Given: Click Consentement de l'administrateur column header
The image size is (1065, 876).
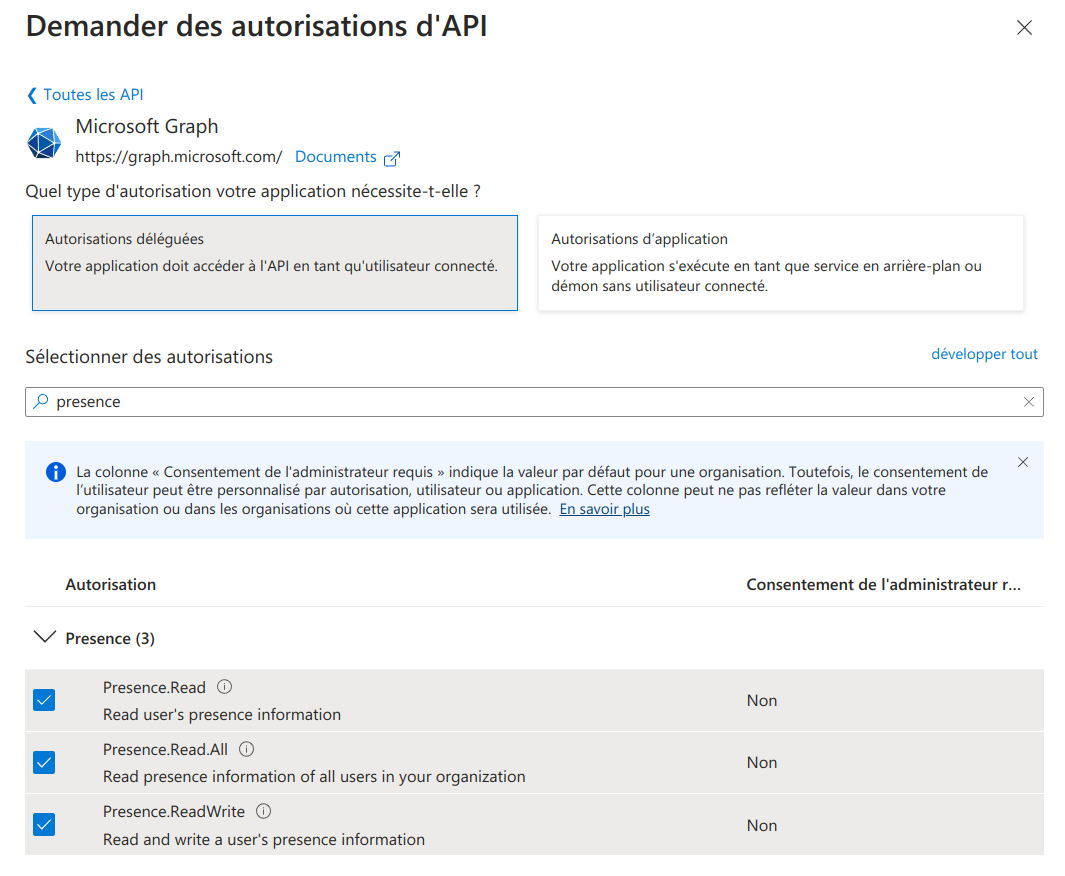Looking at the screenshot, I should point(884,585).
